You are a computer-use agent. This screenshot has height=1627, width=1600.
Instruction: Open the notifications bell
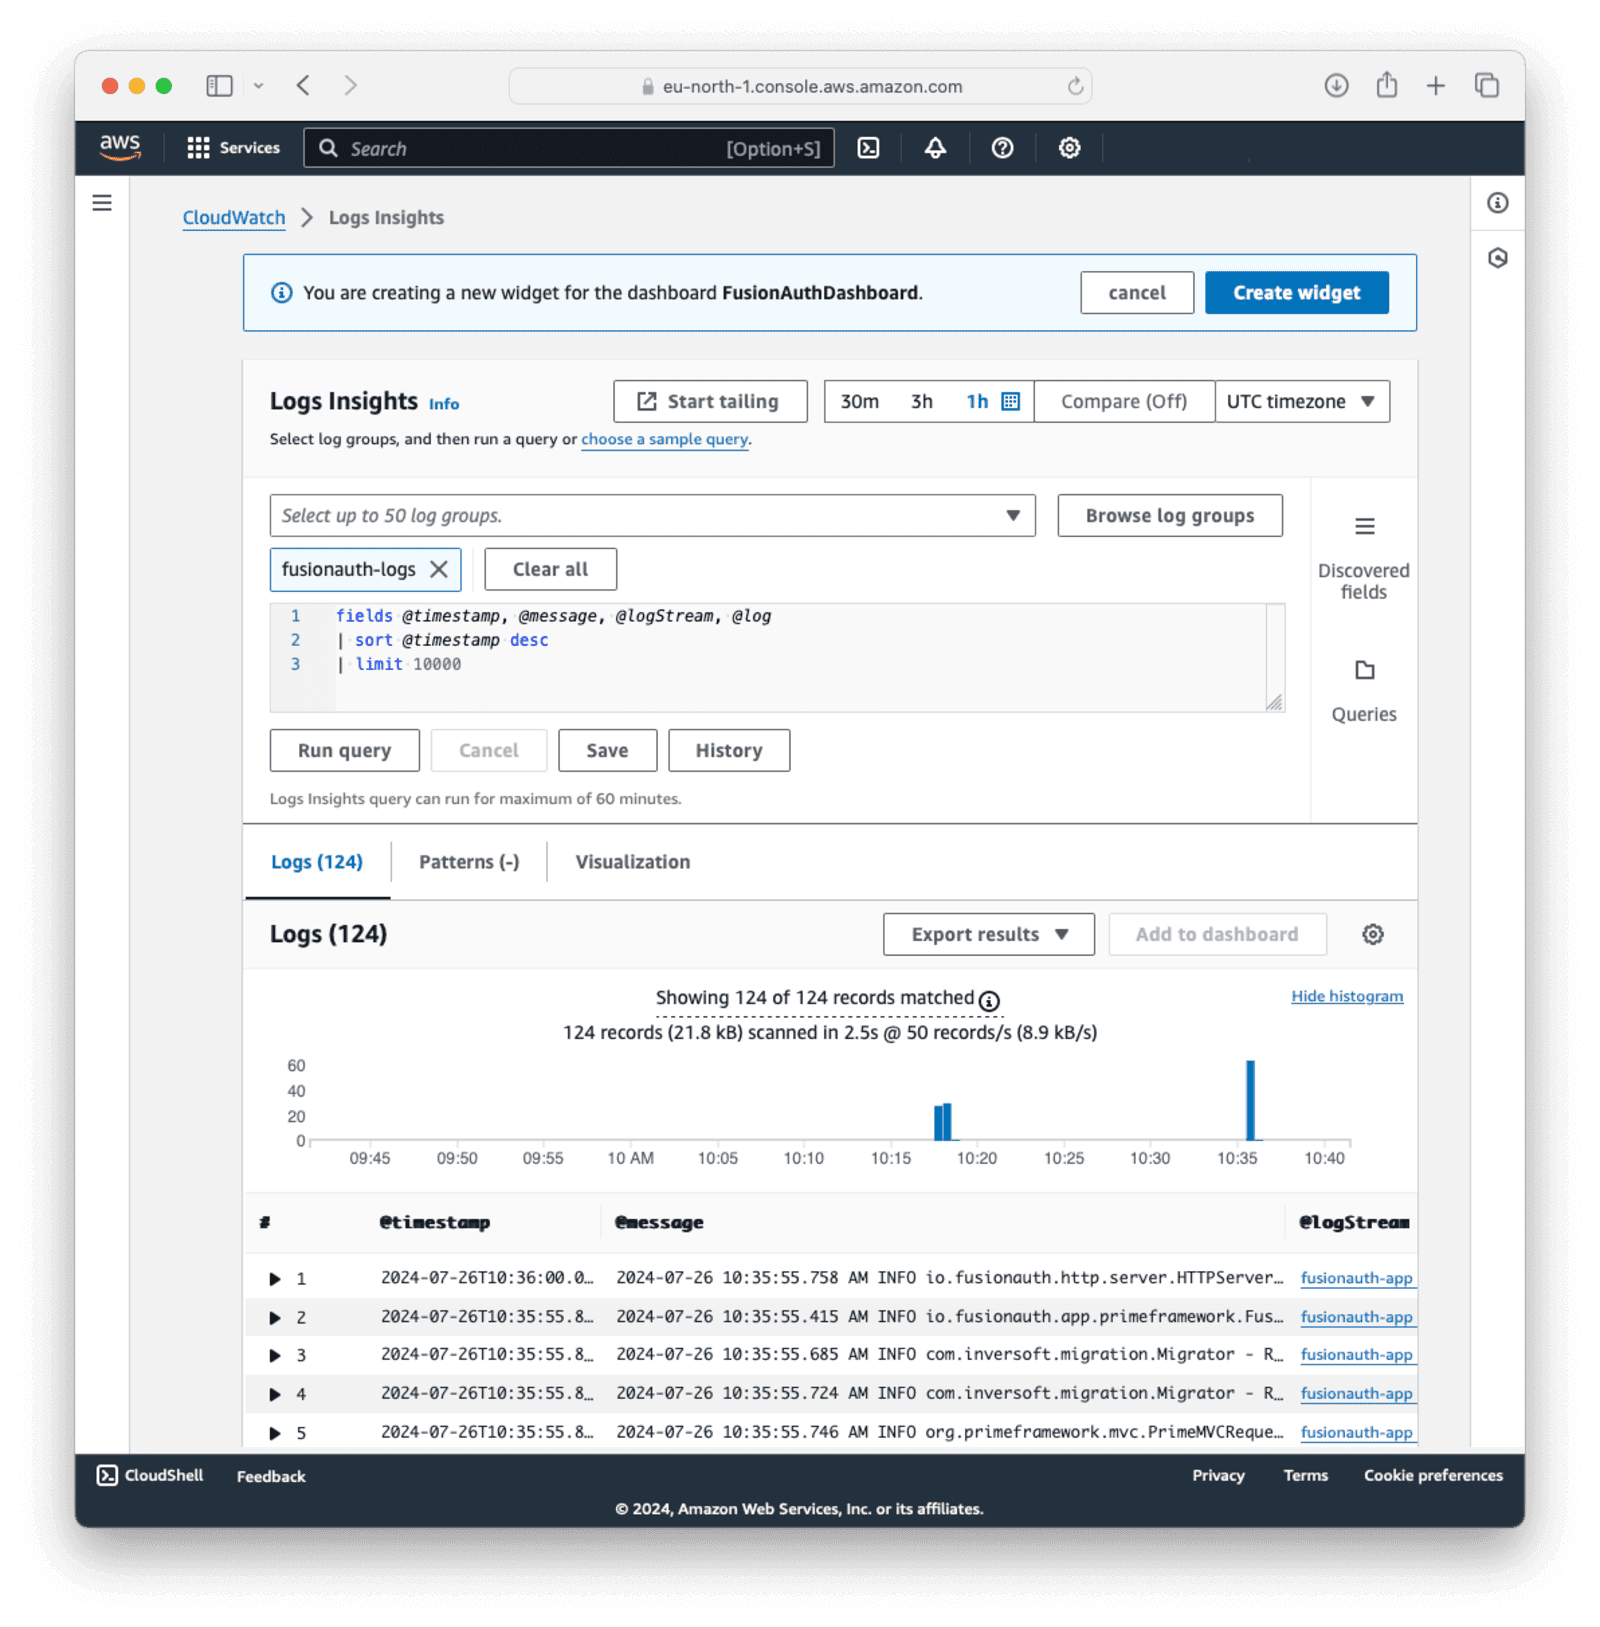(935, 148)
